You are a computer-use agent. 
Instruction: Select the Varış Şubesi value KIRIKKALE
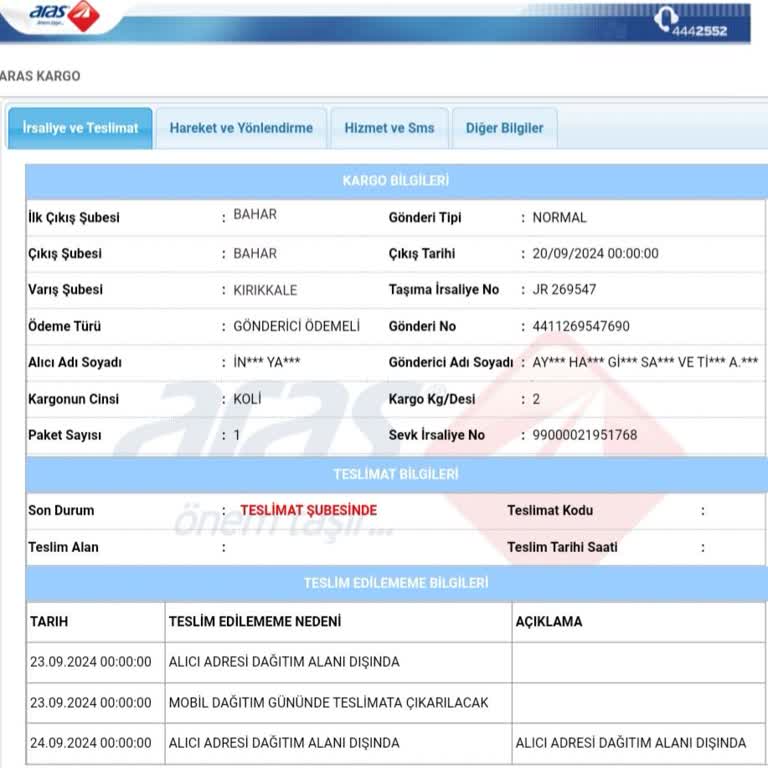[265, 290]
